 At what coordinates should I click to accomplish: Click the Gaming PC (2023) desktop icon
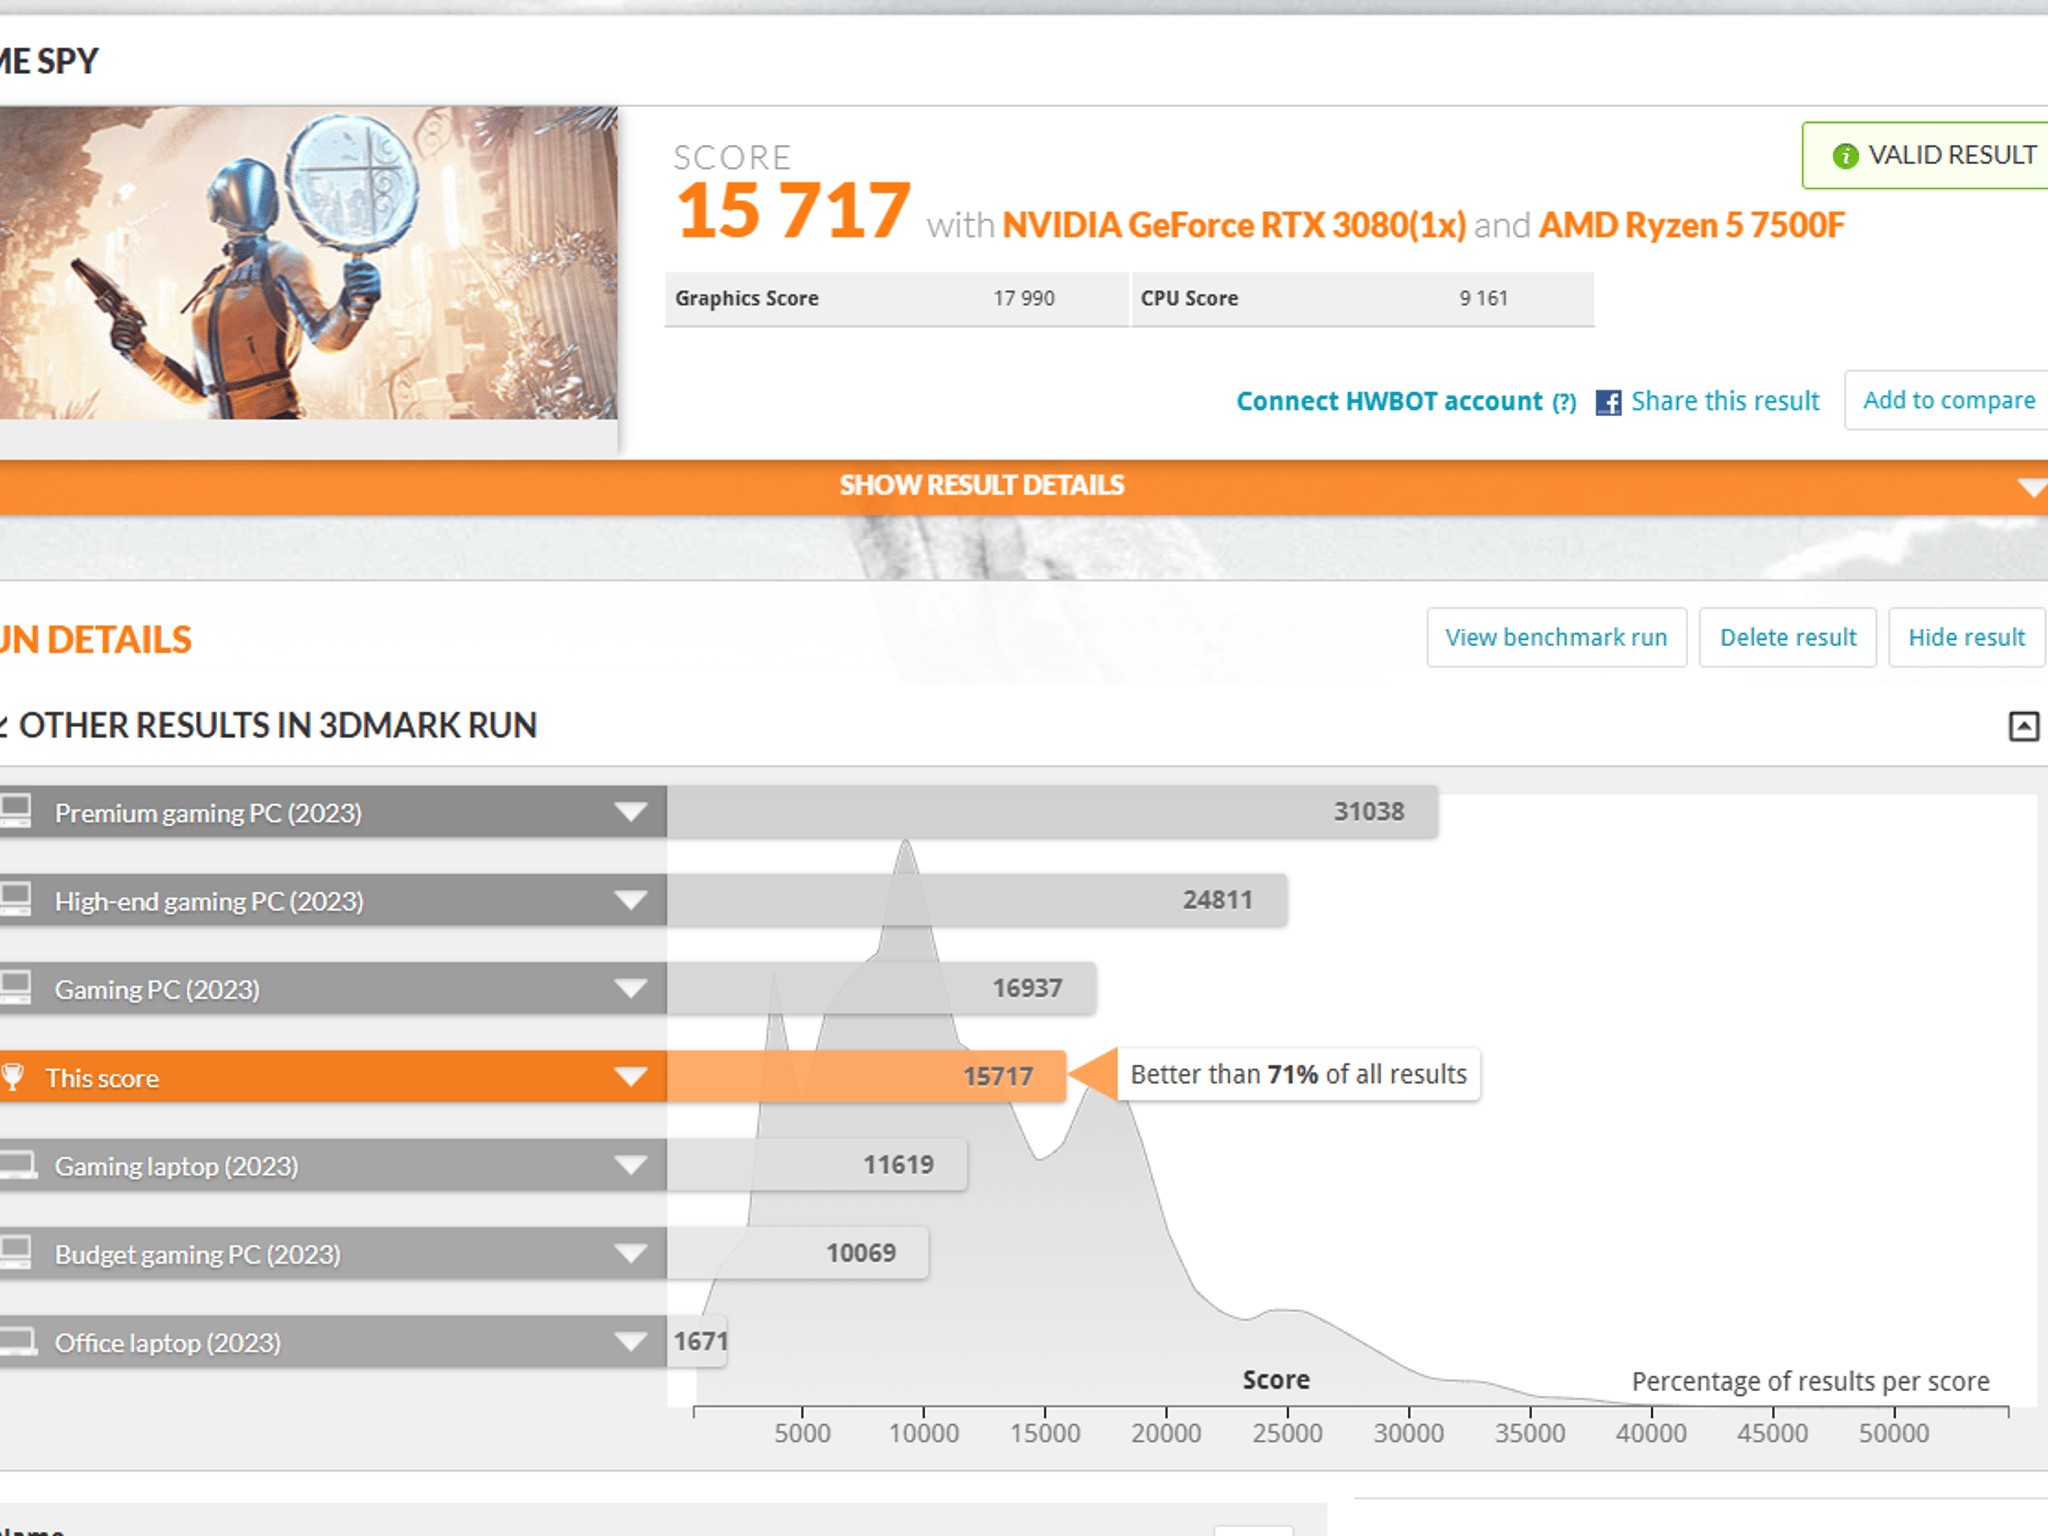tap(15, 987)
